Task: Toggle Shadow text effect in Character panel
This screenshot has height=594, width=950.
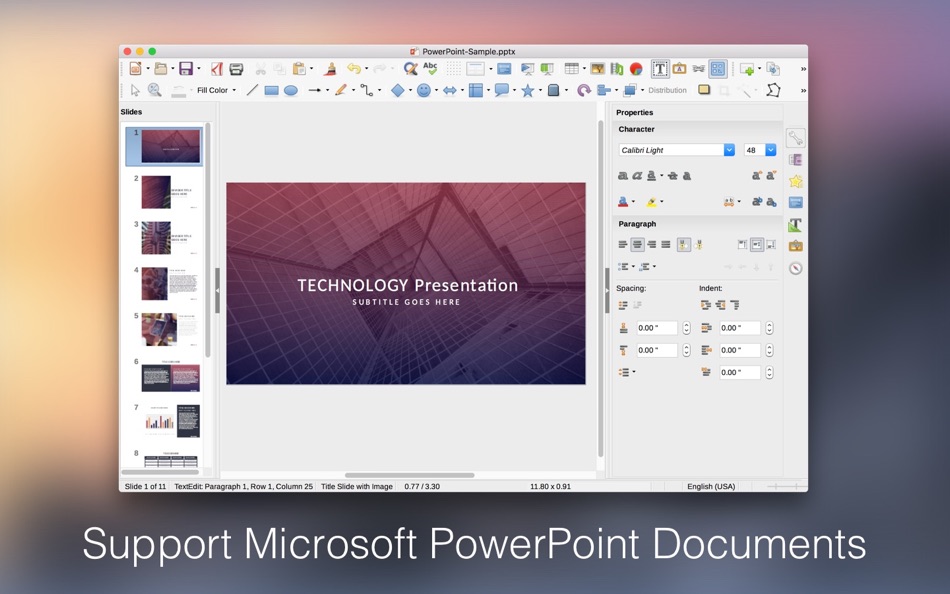Action: pyautogui.click(x=687, y=176)
